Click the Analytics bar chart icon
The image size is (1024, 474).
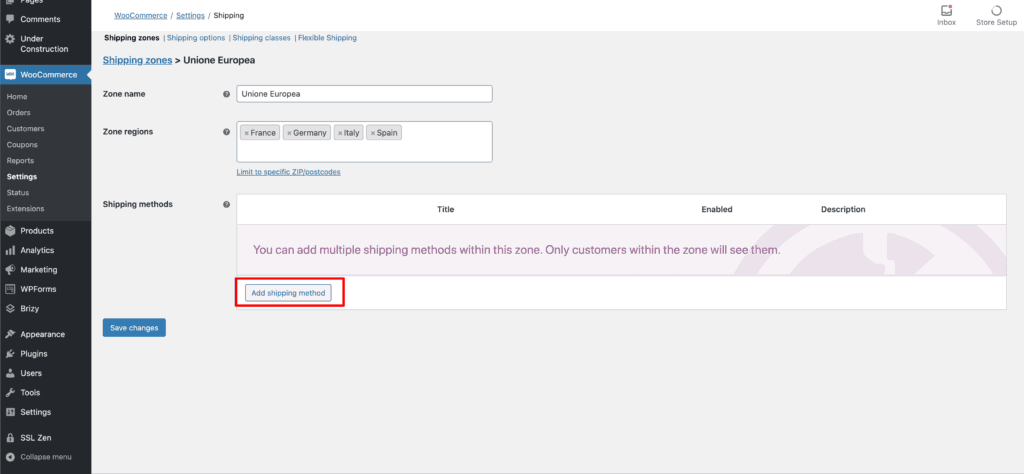(x=10, y=250)
